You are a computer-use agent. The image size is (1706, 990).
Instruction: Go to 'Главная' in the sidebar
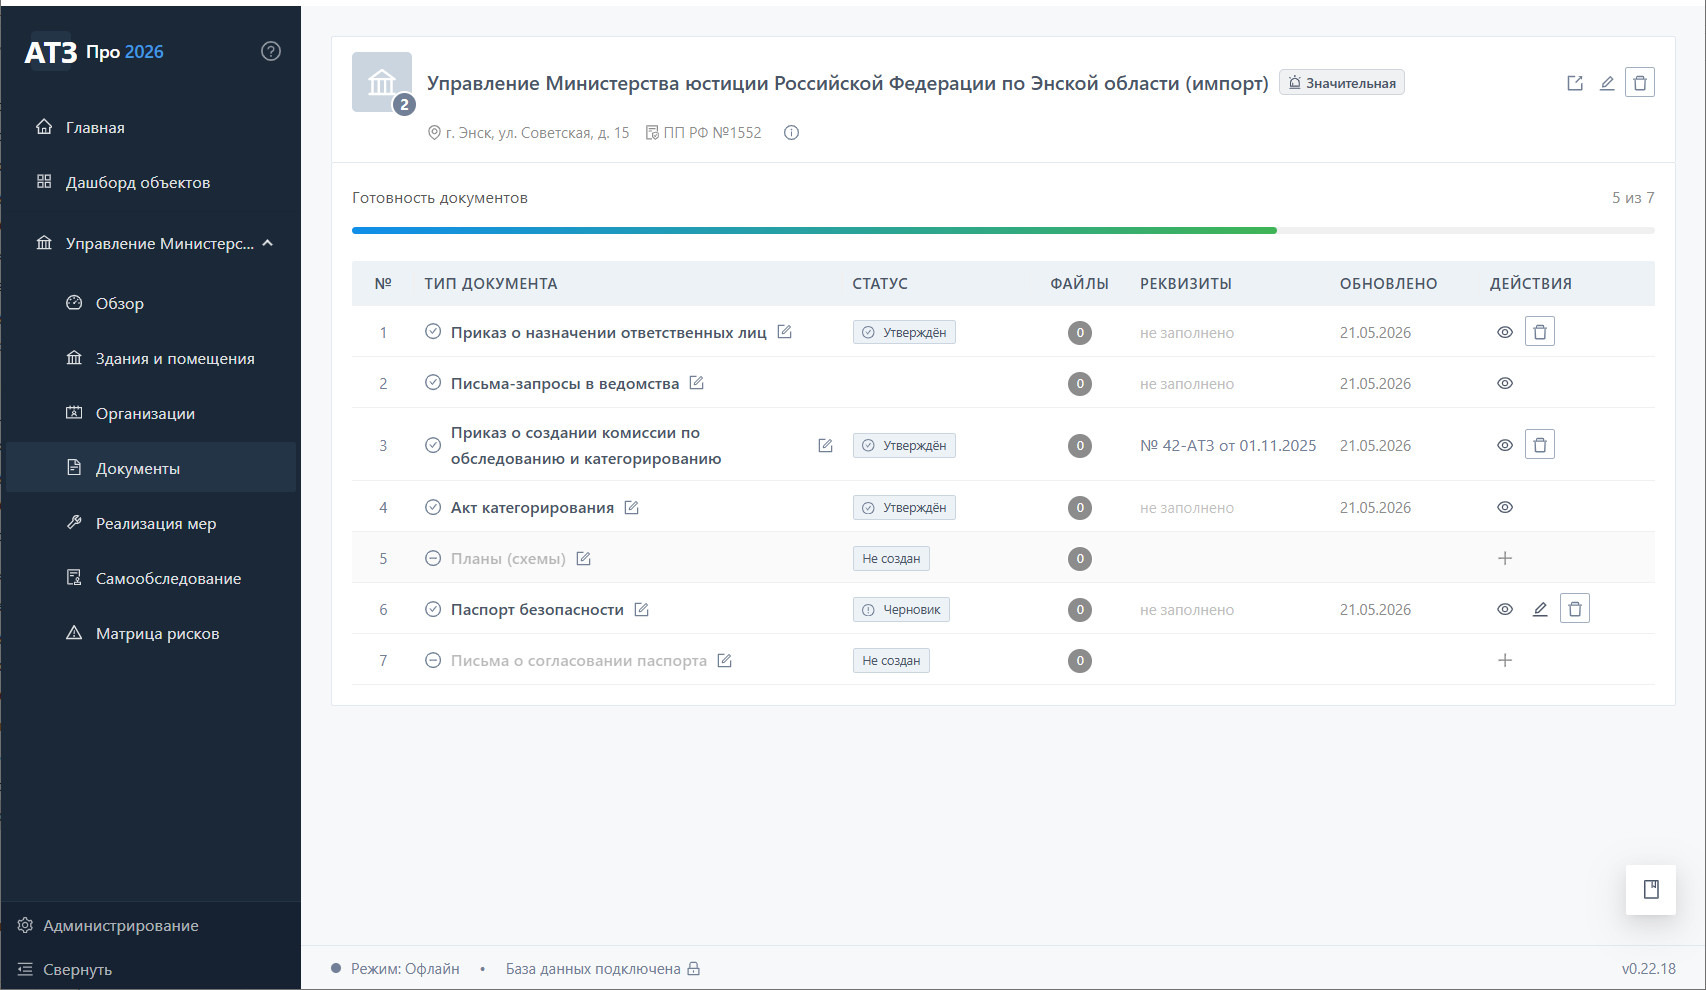151,127
